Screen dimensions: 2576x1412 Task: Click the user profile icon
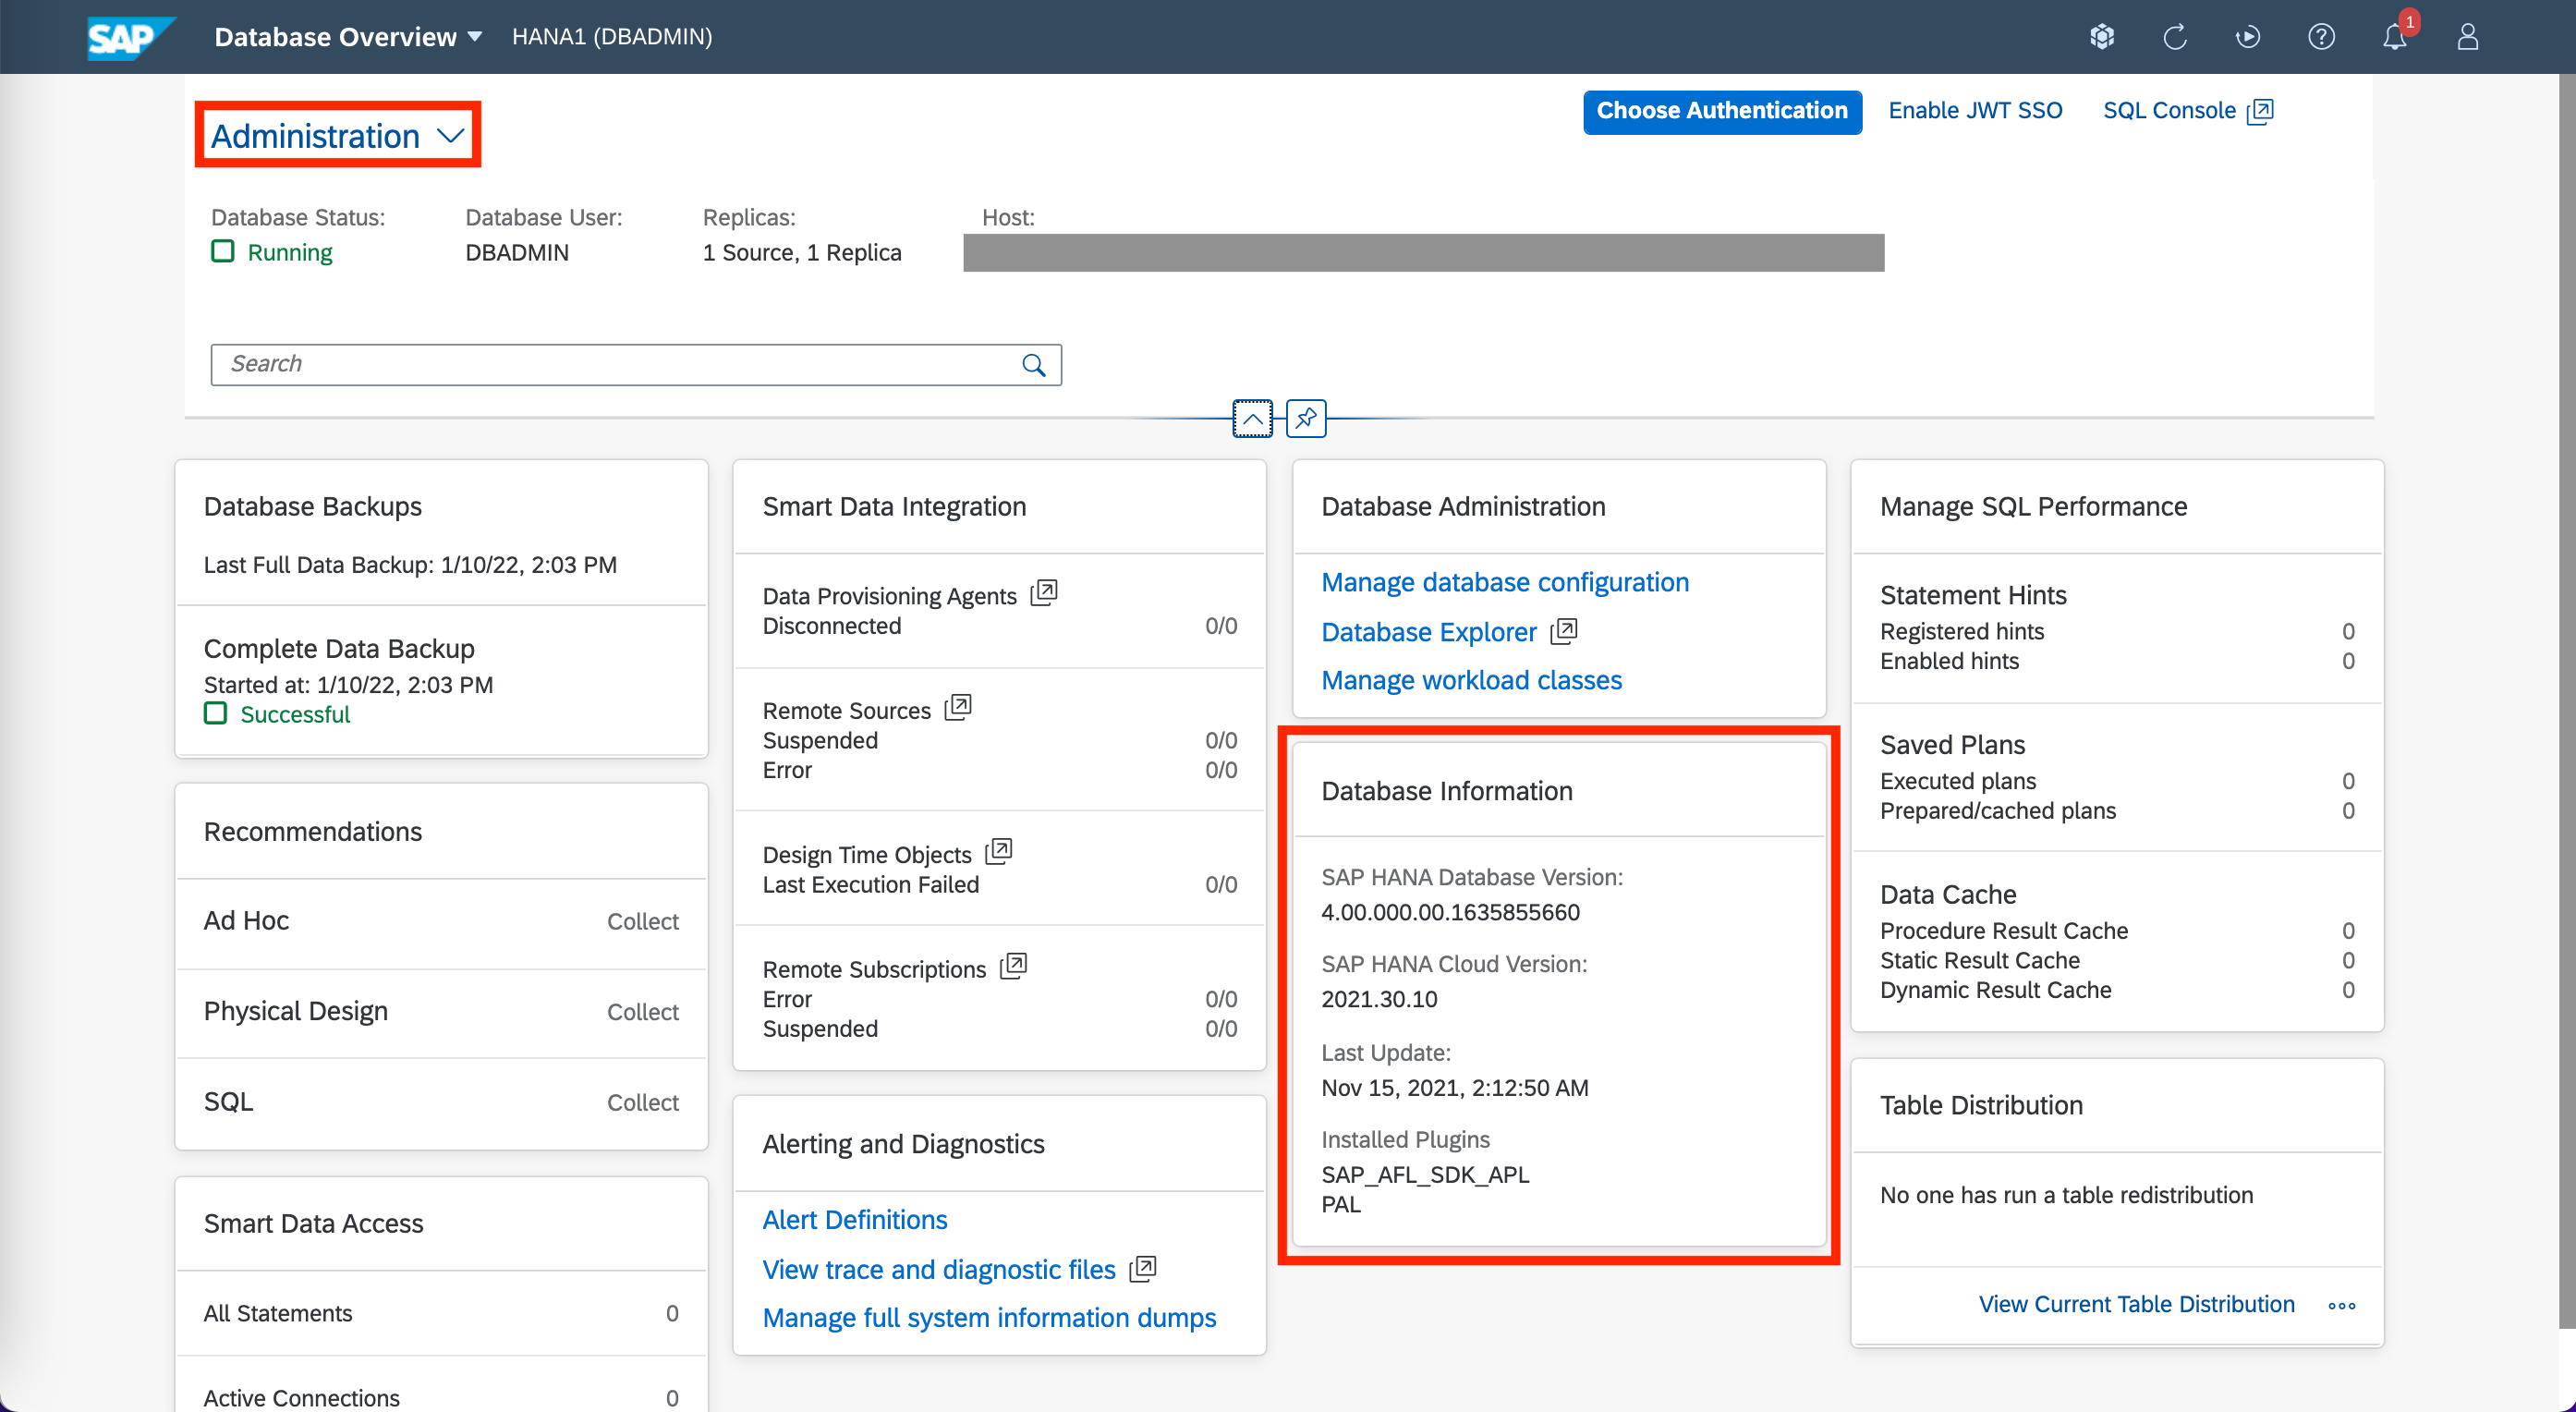tap(2467, 37)
